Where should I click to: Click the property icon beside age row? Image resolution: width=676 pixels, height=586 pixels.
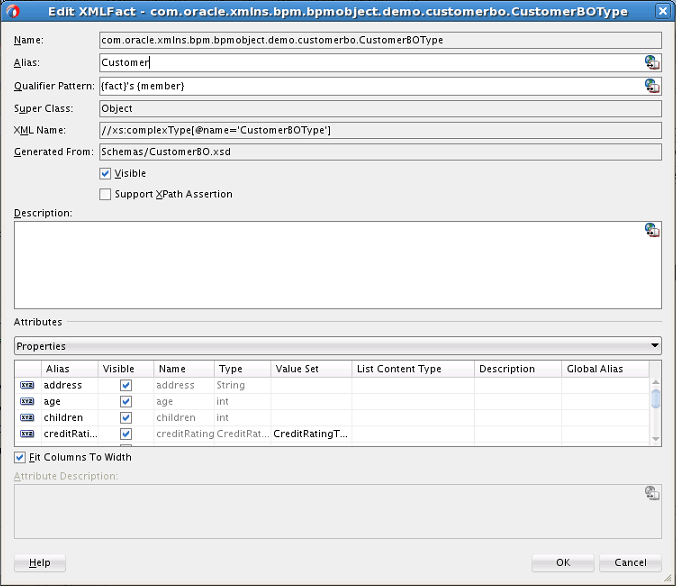click(x=27, y=401)
